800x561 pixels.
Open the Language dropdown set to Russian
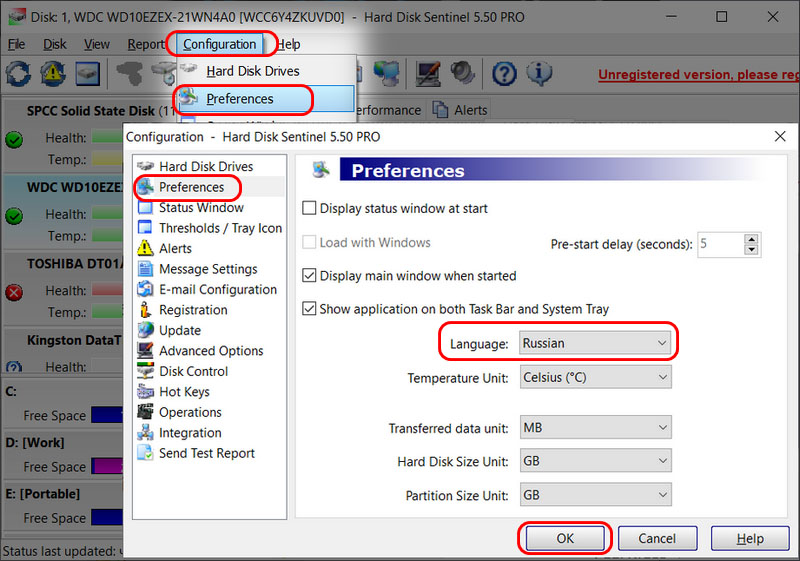pos(595,343)
